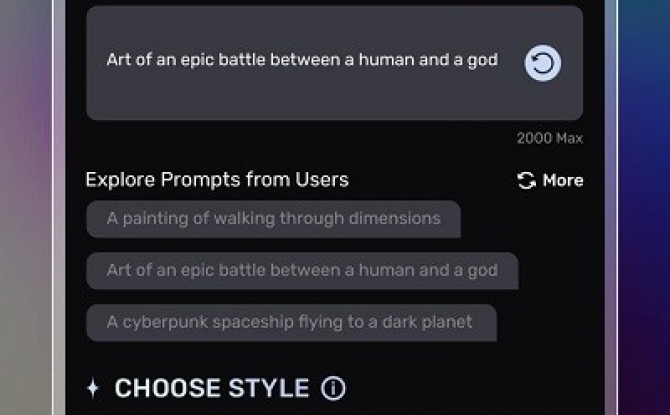This screenshot has height=415, width=670.
Task: Place cursor at end of word 'god' in prompt
Action: pos(498,60)
